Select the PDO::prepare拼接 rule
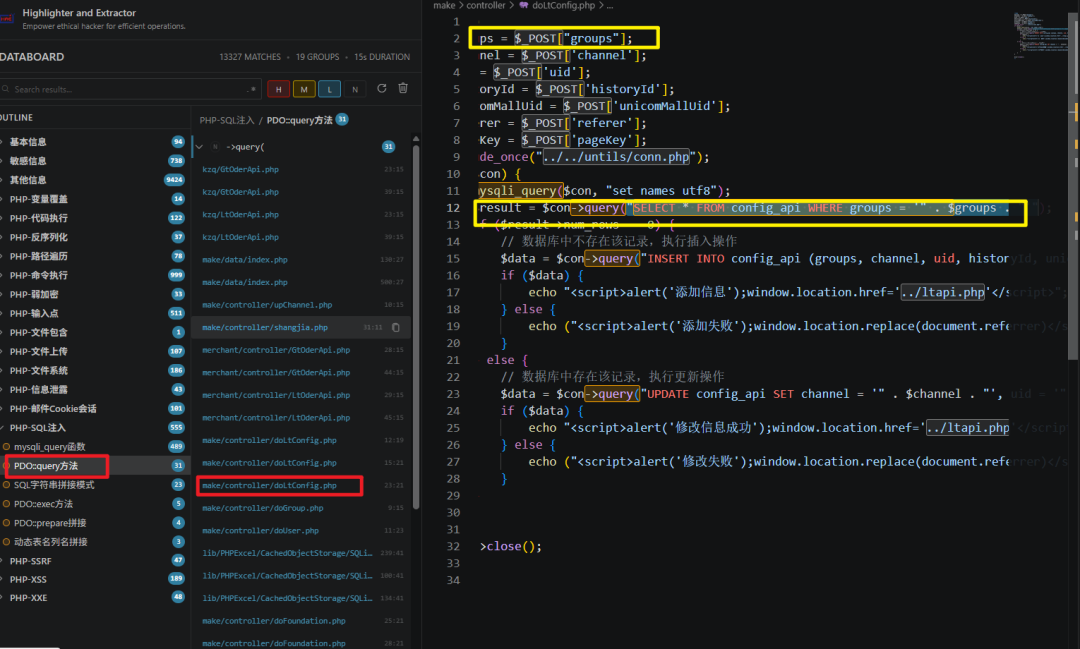The width and height of the screenshot is (1080, 649). [50, 523]
